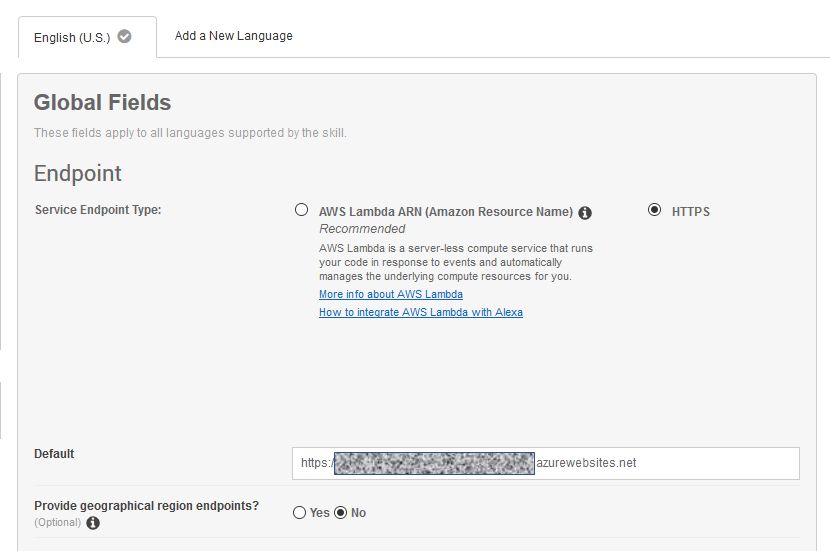Click the info icon next to Optional
This screenshot has height=551, width=830.
[93, 523]
